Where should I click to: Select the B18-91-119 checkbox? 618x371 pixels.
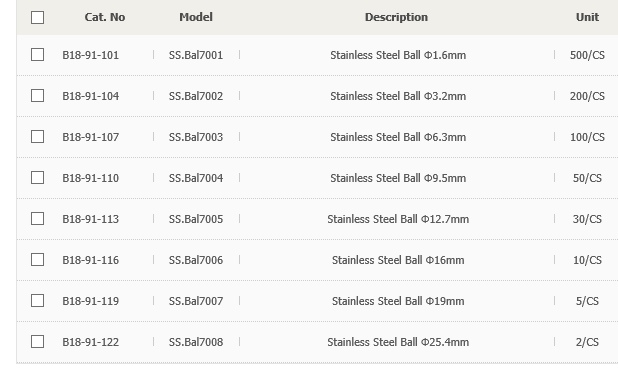(37, 300)
